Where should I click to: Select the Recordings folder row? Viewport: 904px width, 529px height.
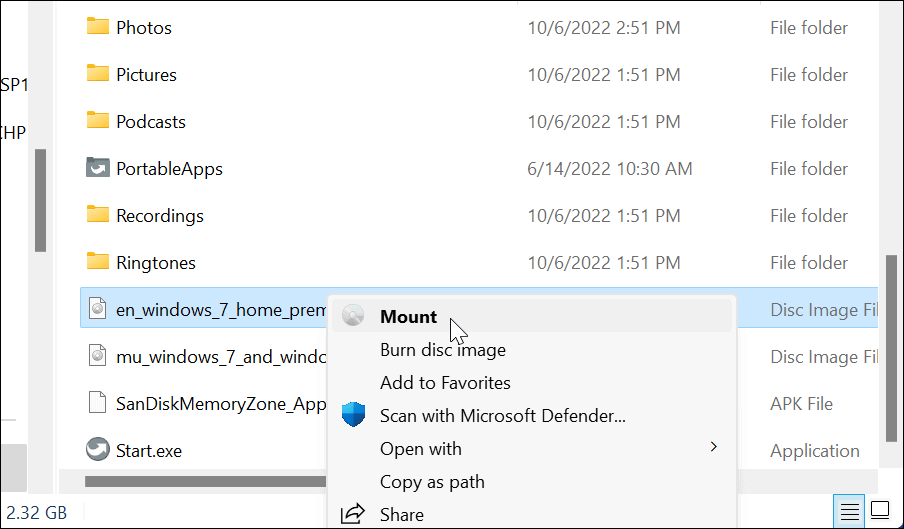point(159,216)
